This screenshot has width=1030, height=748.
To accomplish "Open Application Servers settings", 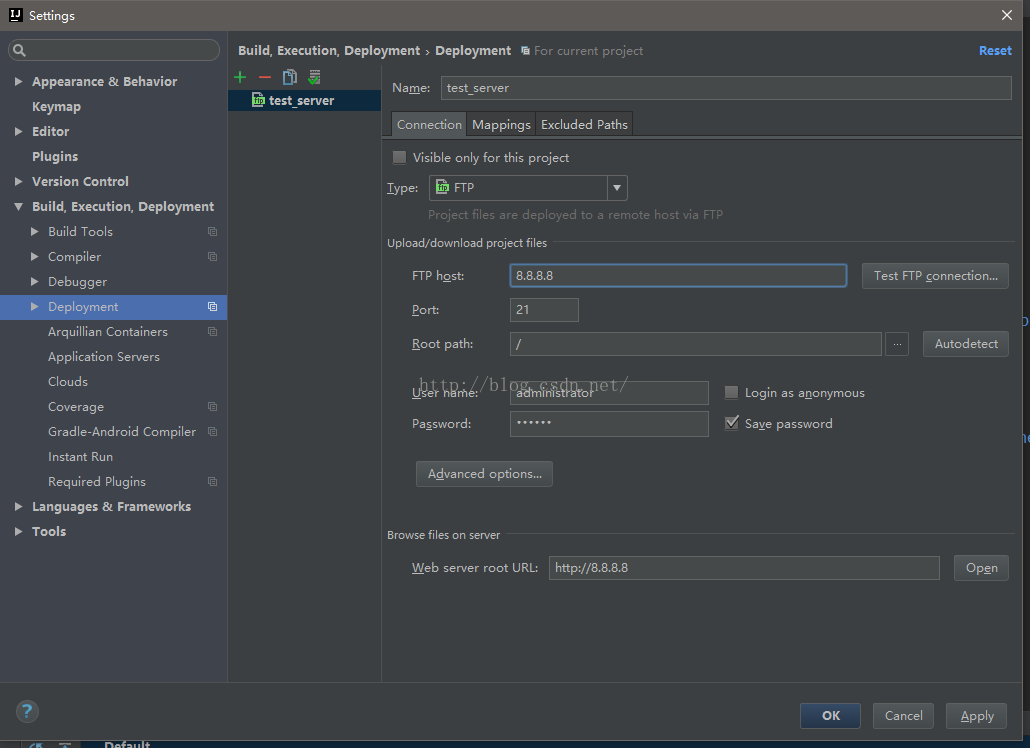I will pos(104,357).
